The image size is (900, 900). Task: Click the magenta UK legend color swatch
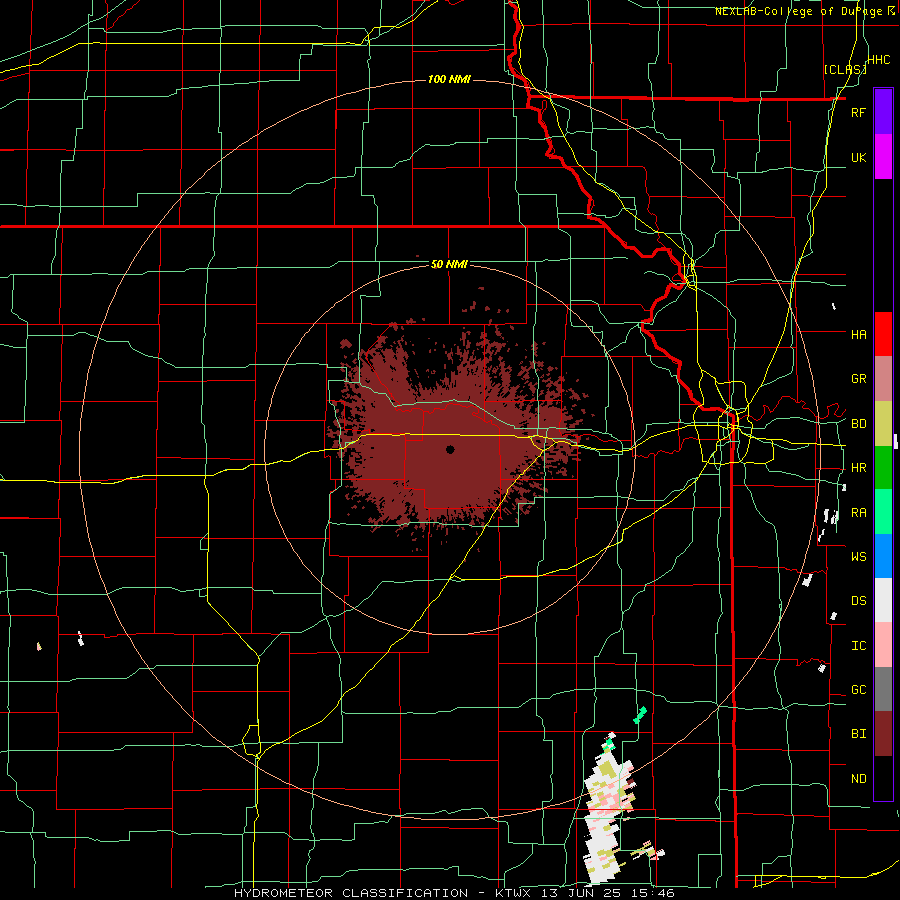[883, 157]
